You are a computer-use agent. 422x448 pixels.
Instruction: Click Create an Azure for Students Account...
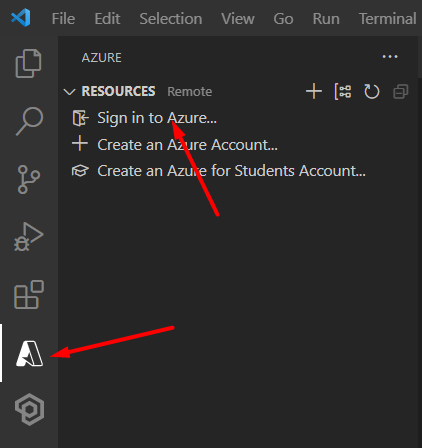pos(231,171)
